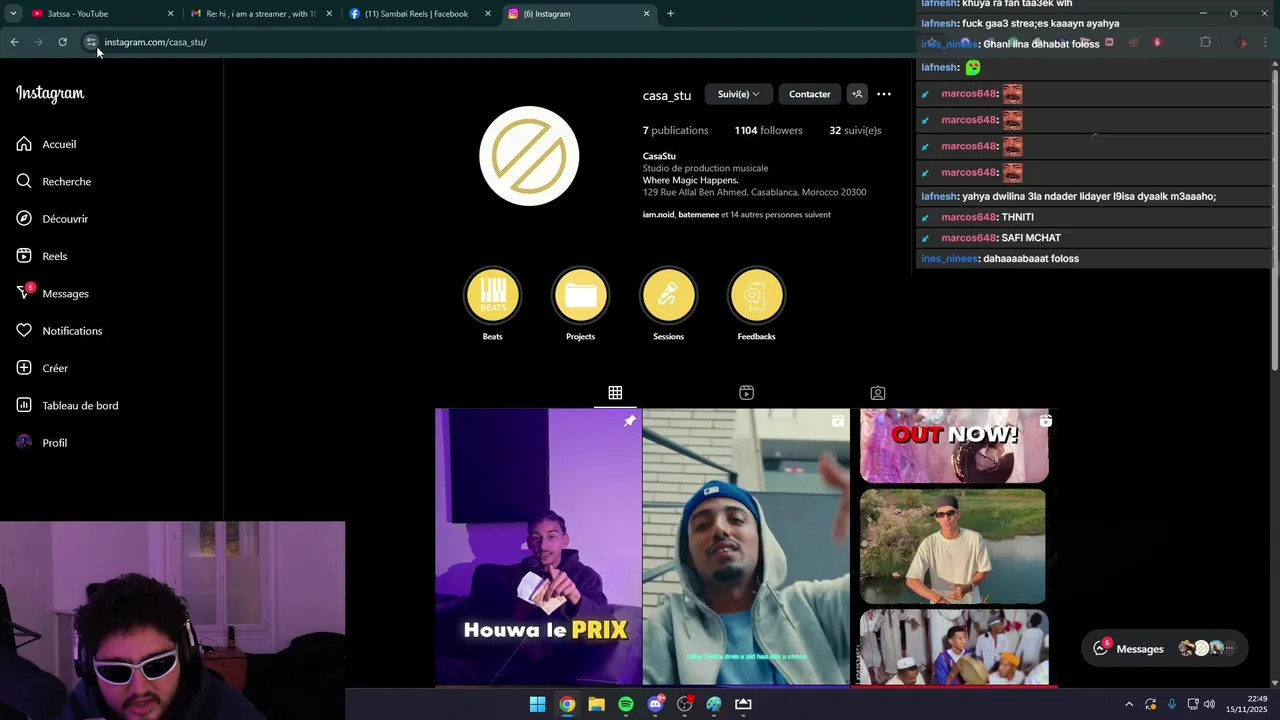Open OBS Studio from the taskbar
Image resolution: width=1280 pixels, height=720 pixels.
pos(685,704)
